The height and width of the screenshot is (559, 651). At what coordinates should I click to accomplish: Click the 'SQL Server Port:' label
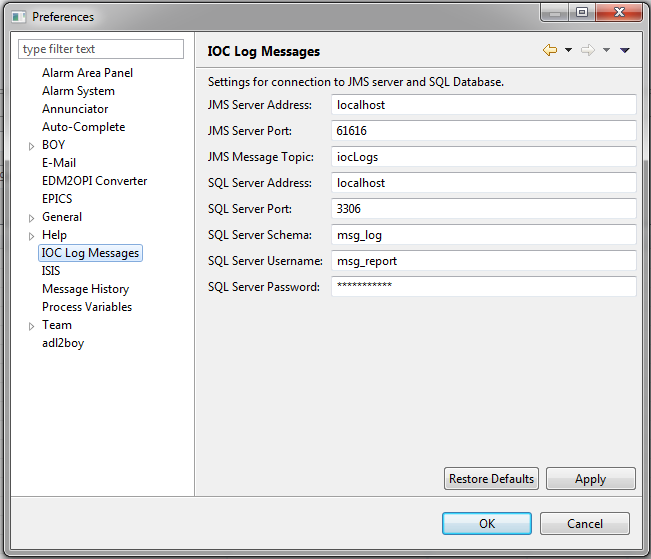click(250, 208)
